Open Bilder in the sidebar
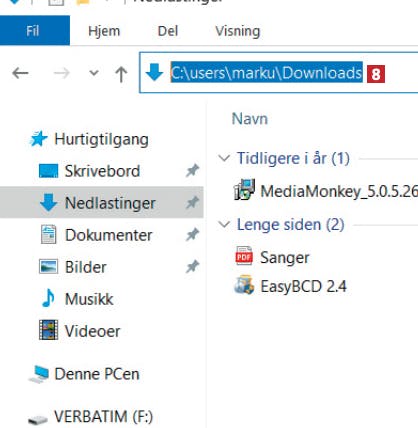The image size is (418, 428). (86, 267)
